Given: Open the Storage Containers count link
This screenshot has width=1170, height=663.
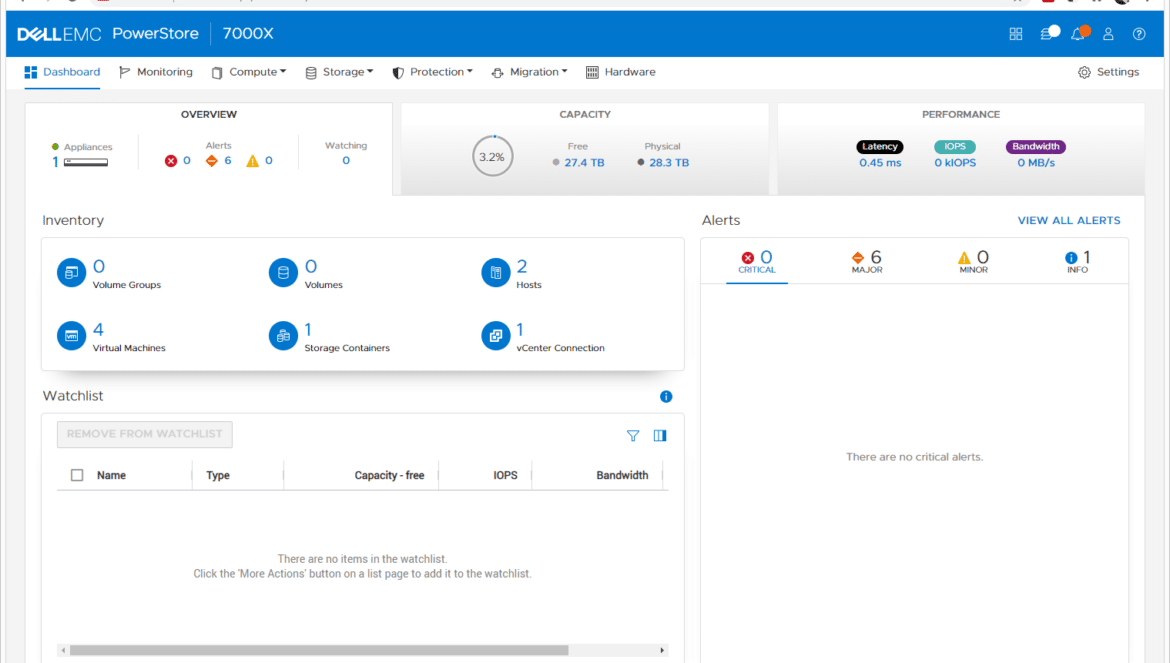Looking at the screenshot, I should coord(308,330).
